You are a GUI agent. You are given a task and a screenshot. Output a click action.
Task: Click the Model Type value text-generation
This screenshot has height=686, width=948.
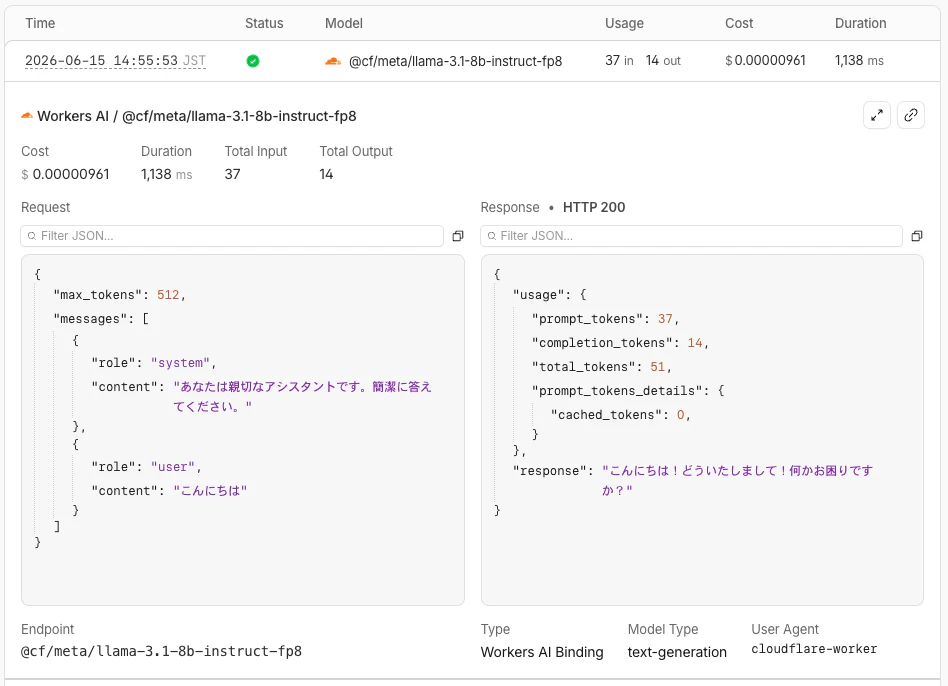pyautogui.click(x=677, y=652)
